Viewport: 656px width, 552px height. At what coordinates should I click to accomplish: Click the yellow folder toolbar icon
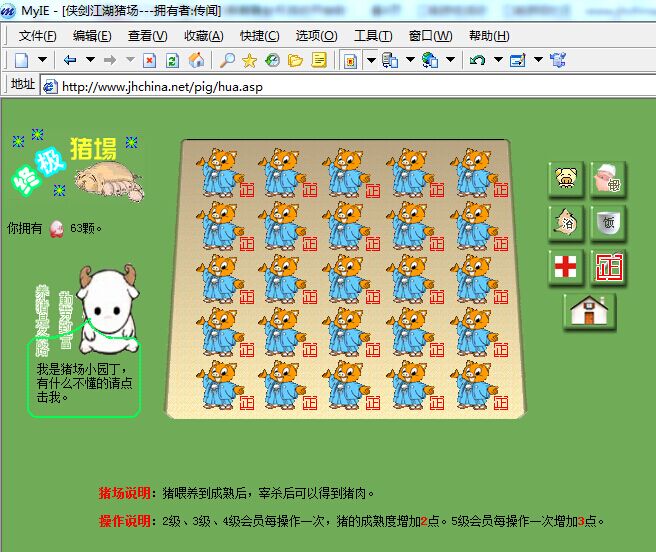pyautogui.click(x=295, y=61)
